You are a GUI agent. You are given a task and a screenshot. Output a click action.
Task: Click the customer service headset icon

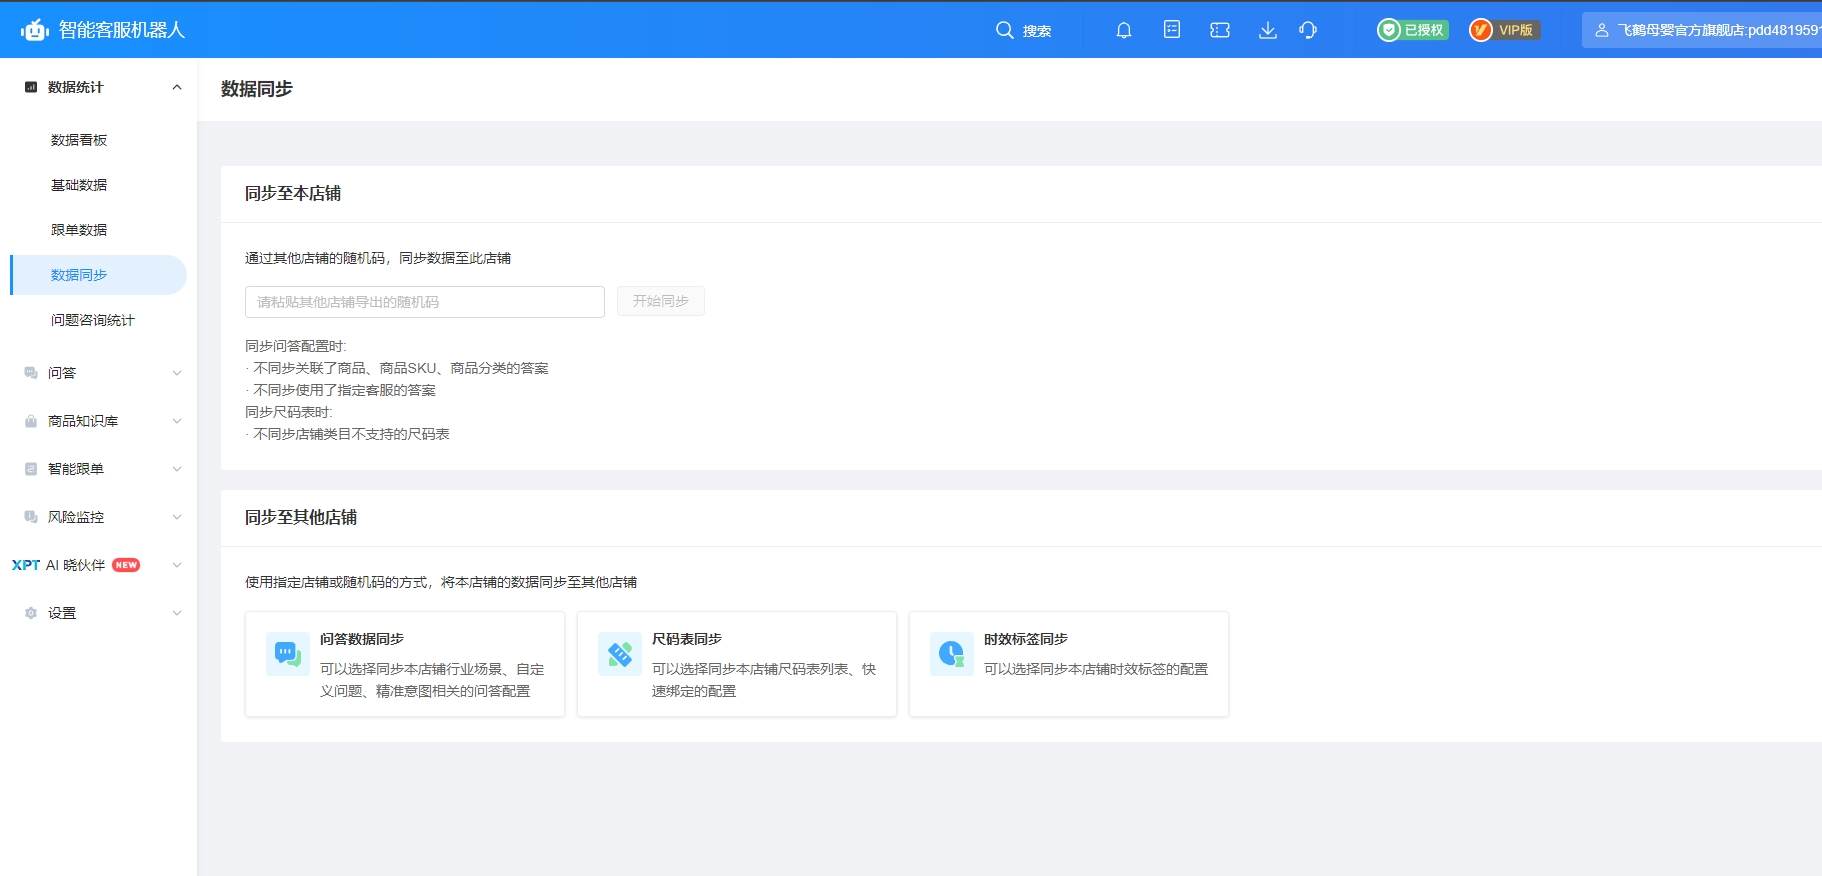click(1308, 30)
